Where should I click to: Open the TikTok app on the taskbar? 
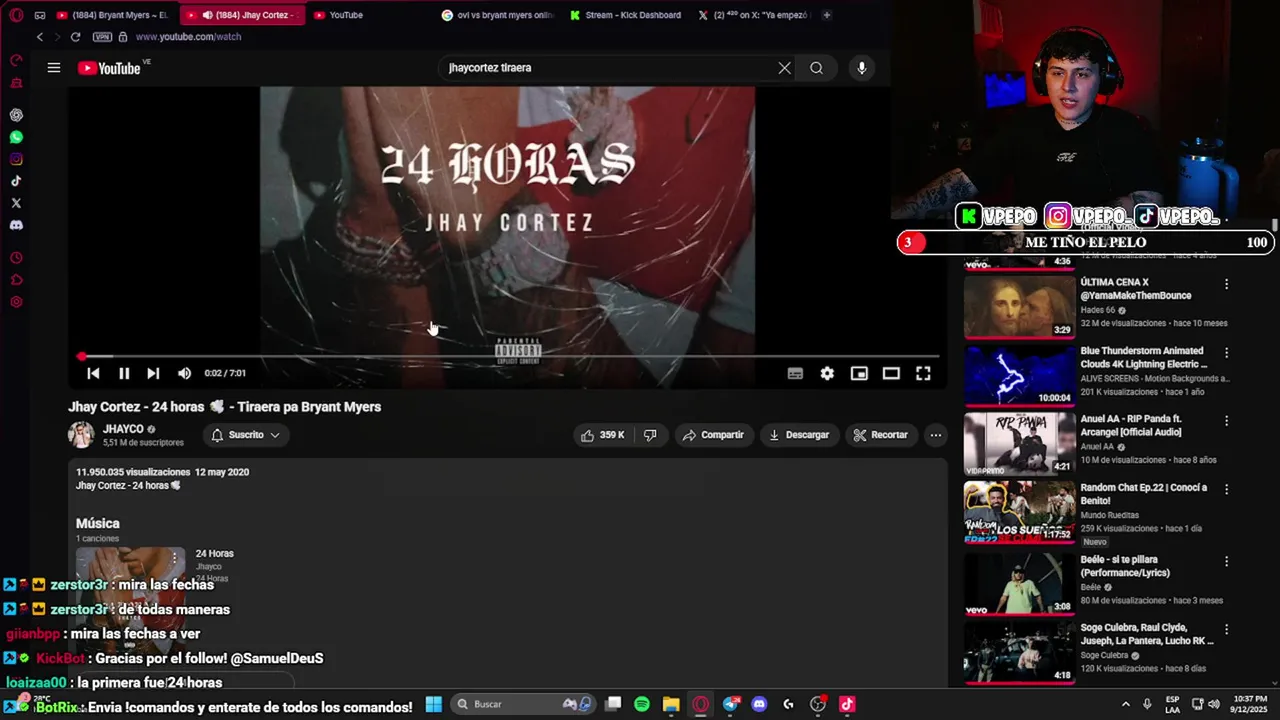click(x=847, y=704)
